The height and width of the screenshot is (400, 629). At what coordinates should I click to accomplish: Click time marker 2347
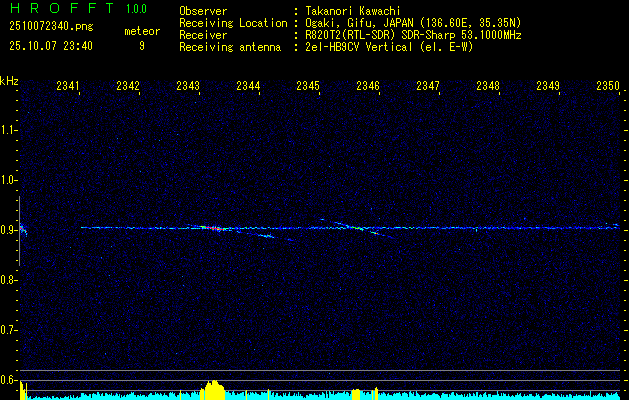(x=428, y=86)
